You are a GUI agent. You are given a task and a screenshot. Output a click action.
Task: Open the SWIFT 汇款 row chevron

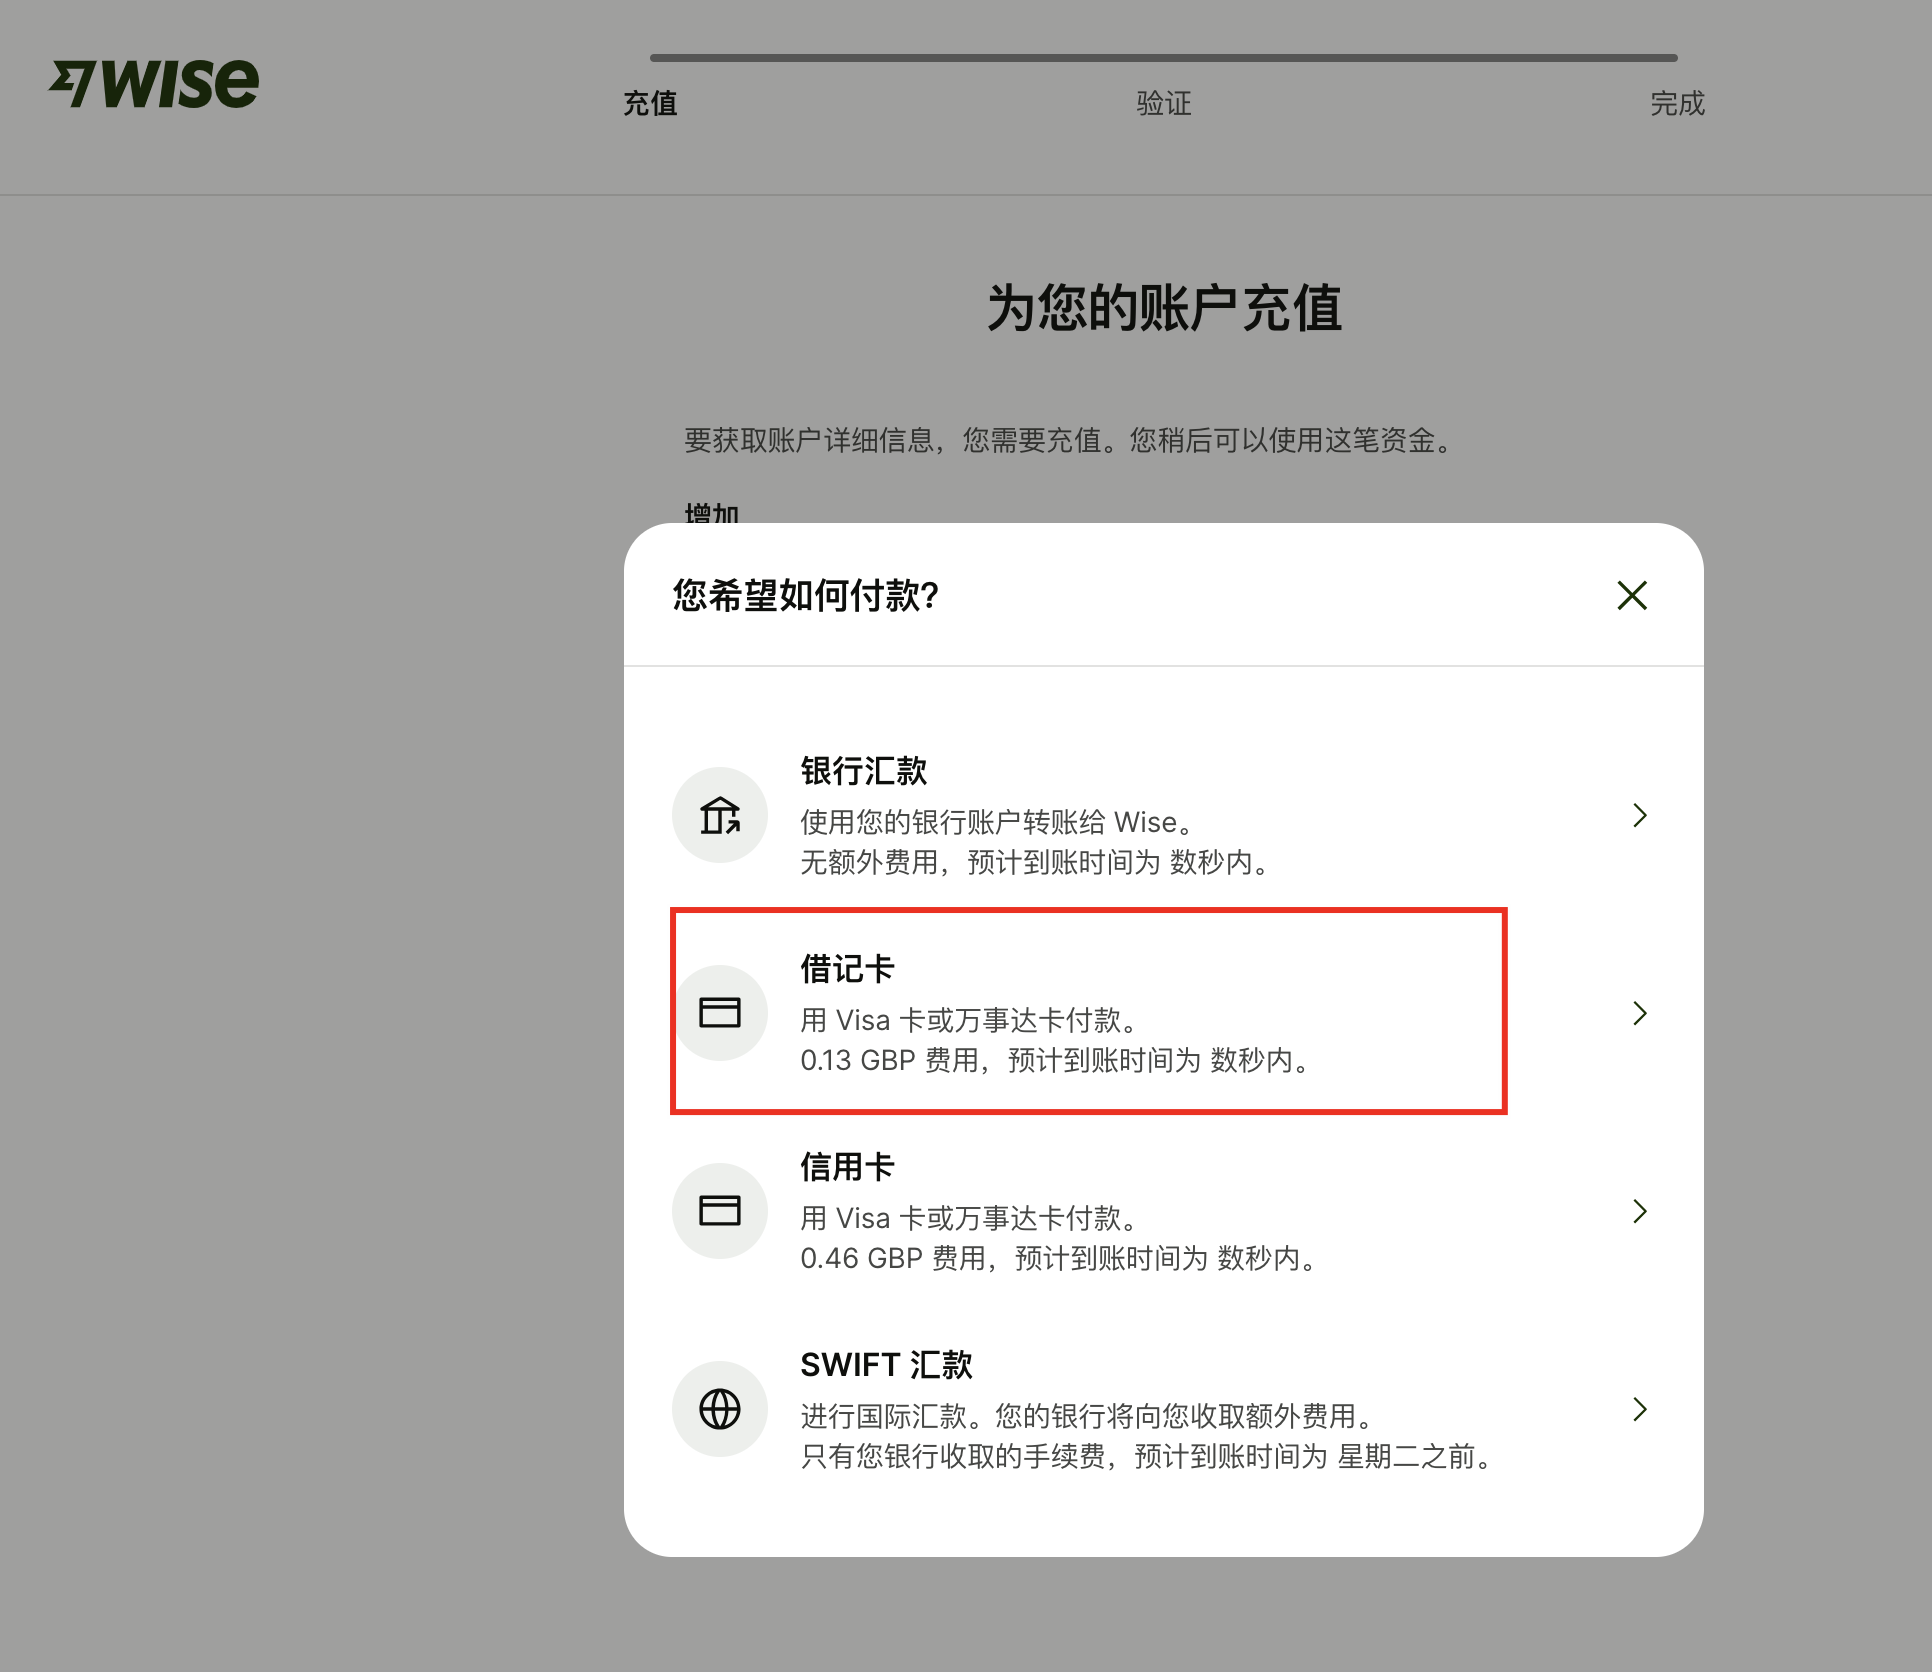[1639, 1409]
